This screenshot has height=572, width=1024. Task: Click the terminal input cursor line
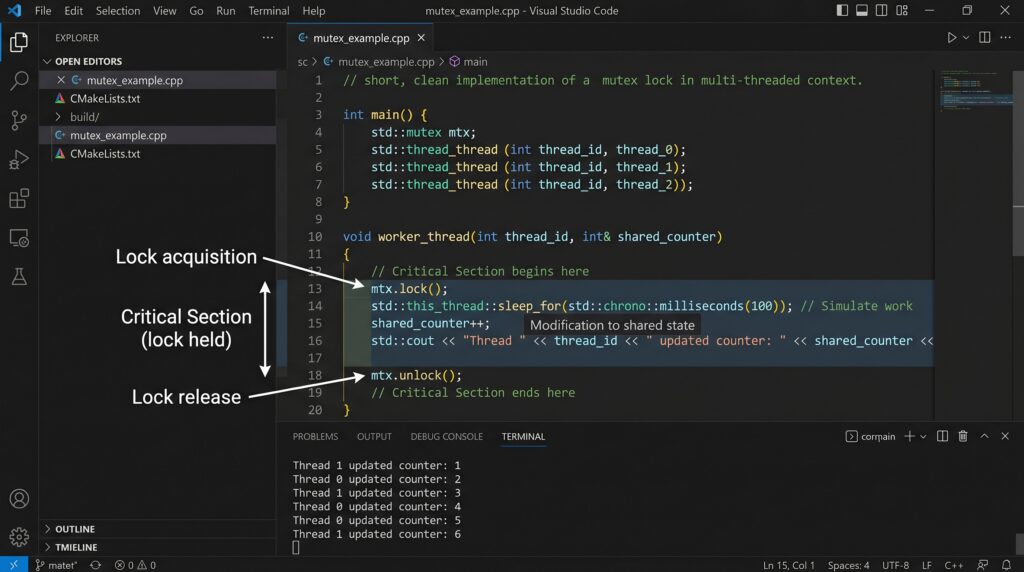pos(296,548)
